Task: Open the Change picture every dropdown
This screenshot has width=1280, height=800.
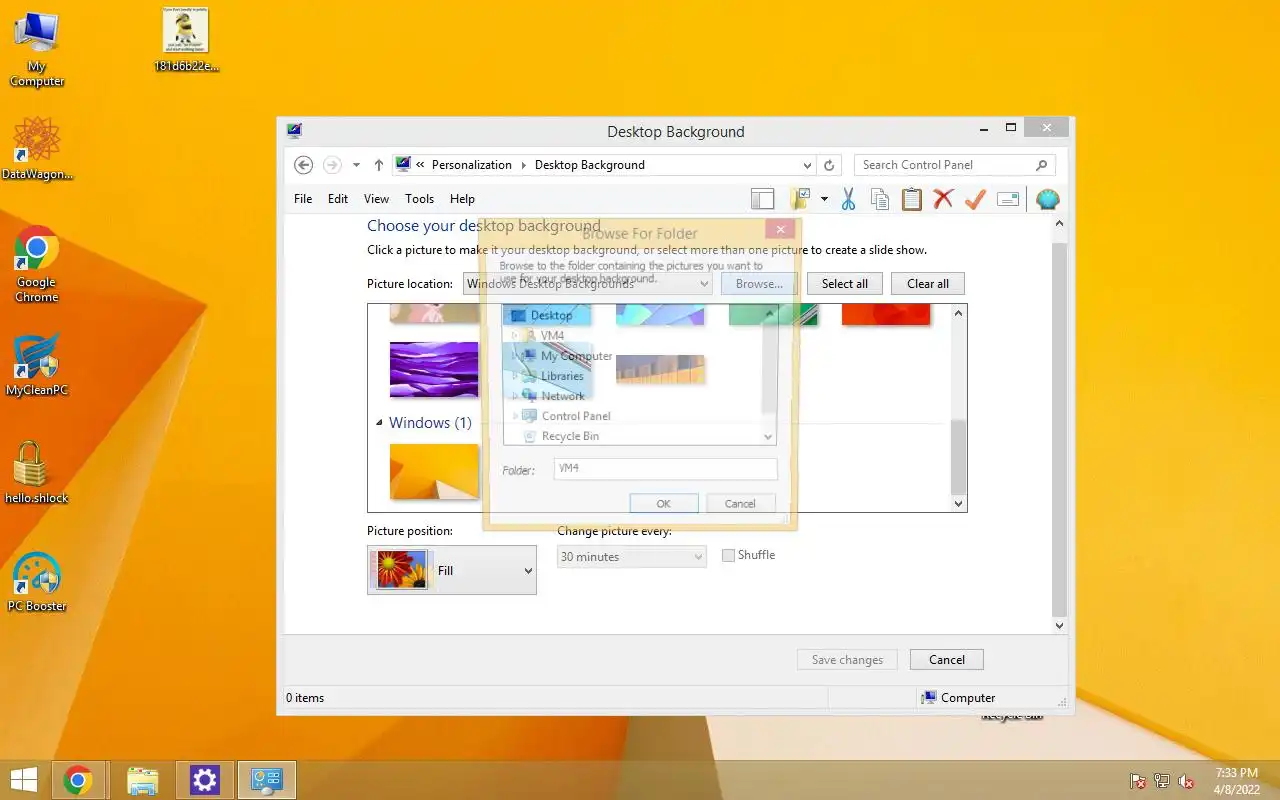Action: pyautogui.click(x=632, y=557)
